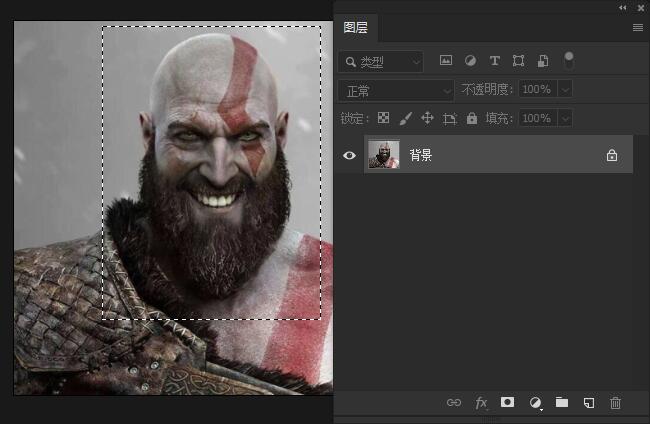Create a new layer
The width and height of the screenshot is (650, 424).
[x=589, y=402]
